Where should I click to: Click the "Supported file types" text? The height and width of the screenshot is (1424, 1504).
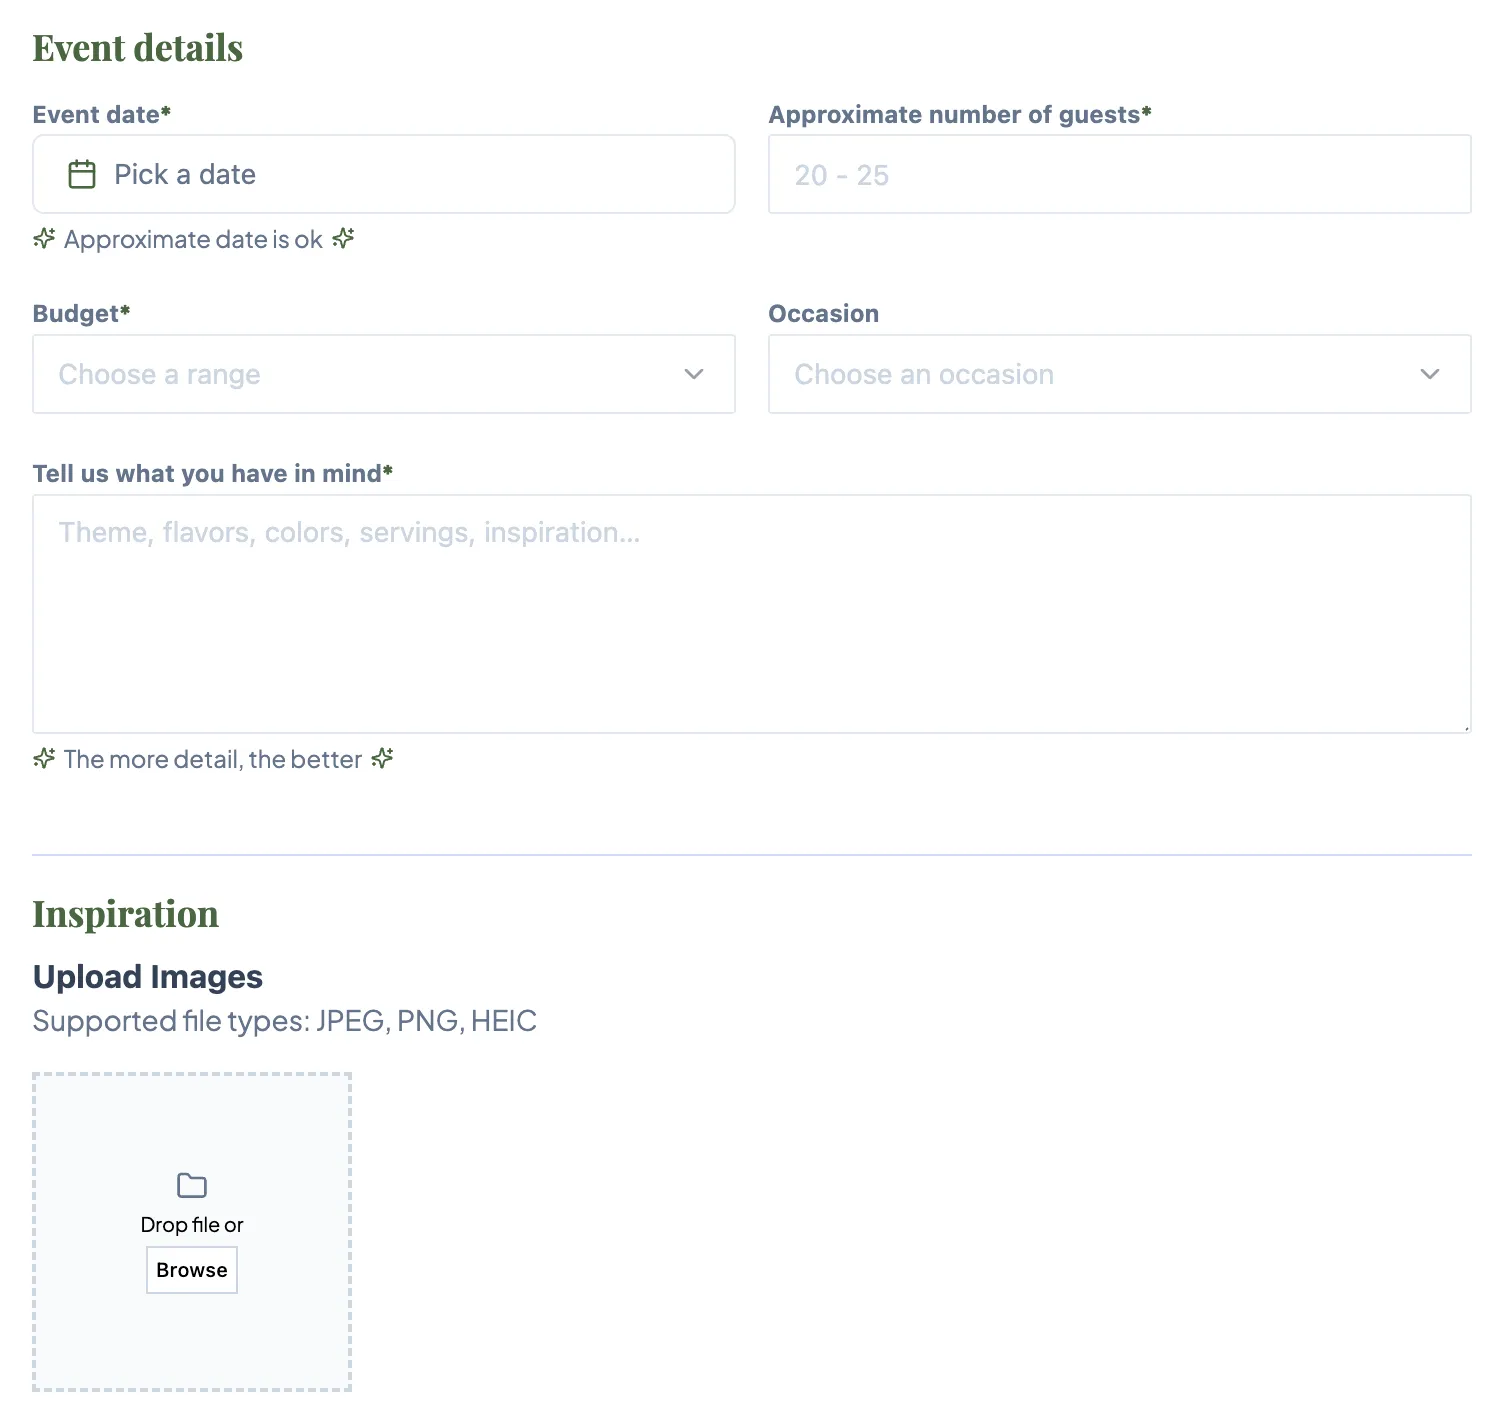click(x=285, y=1020)
